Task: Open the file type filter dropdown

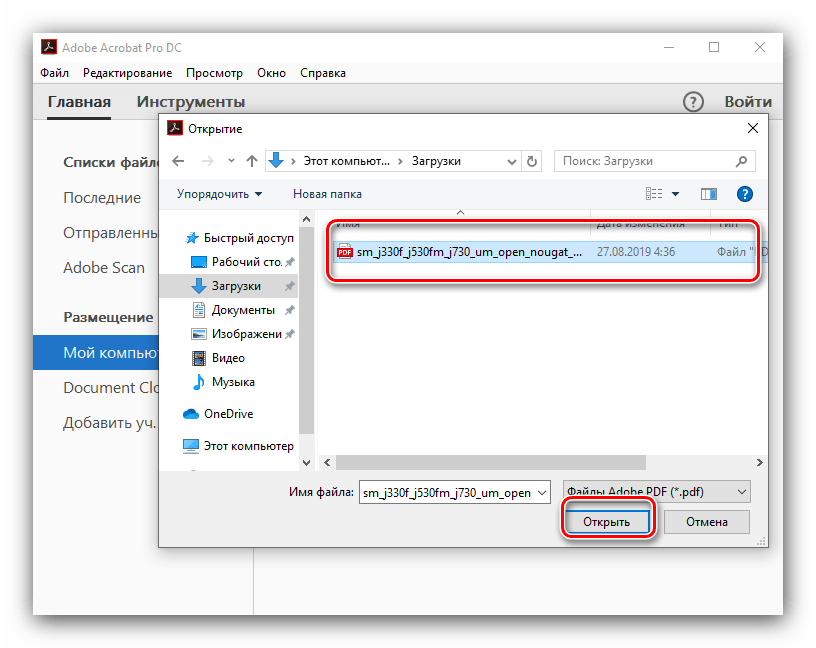Action: 656,492
